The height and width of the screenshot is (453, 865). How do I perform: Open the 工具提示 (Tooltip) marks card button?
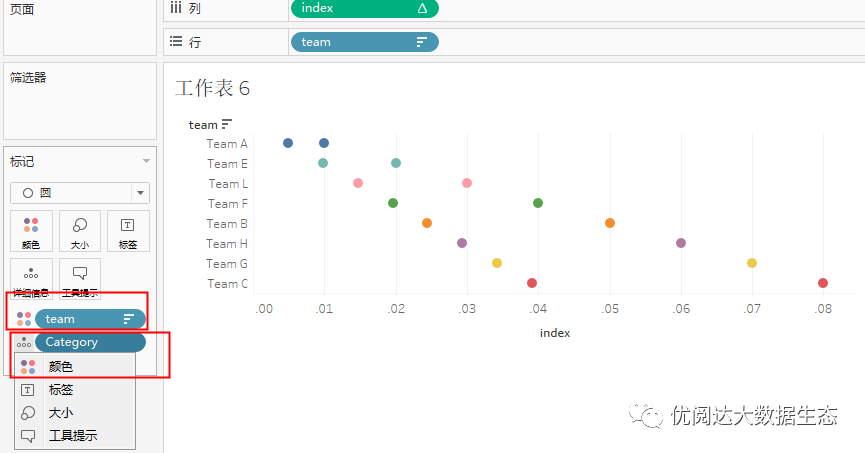point(80,279)
